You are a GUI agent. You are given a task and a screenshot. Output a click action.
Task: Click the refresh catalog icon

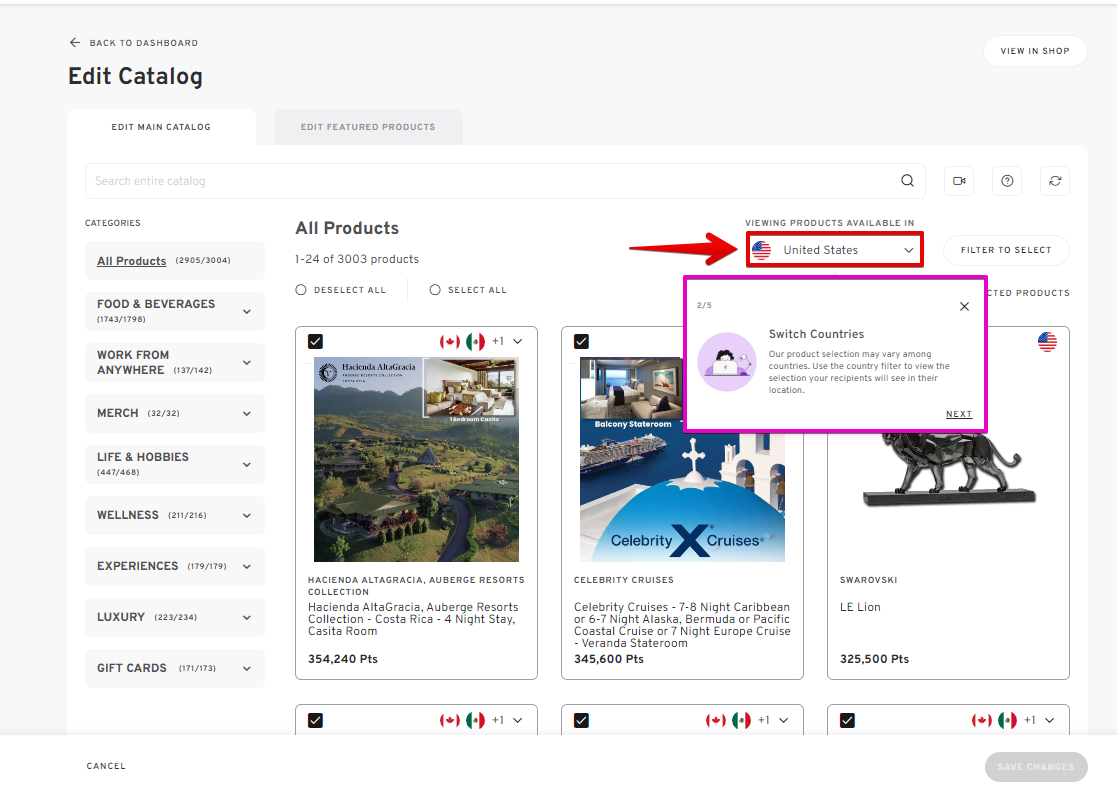(x=1055, y=181)
